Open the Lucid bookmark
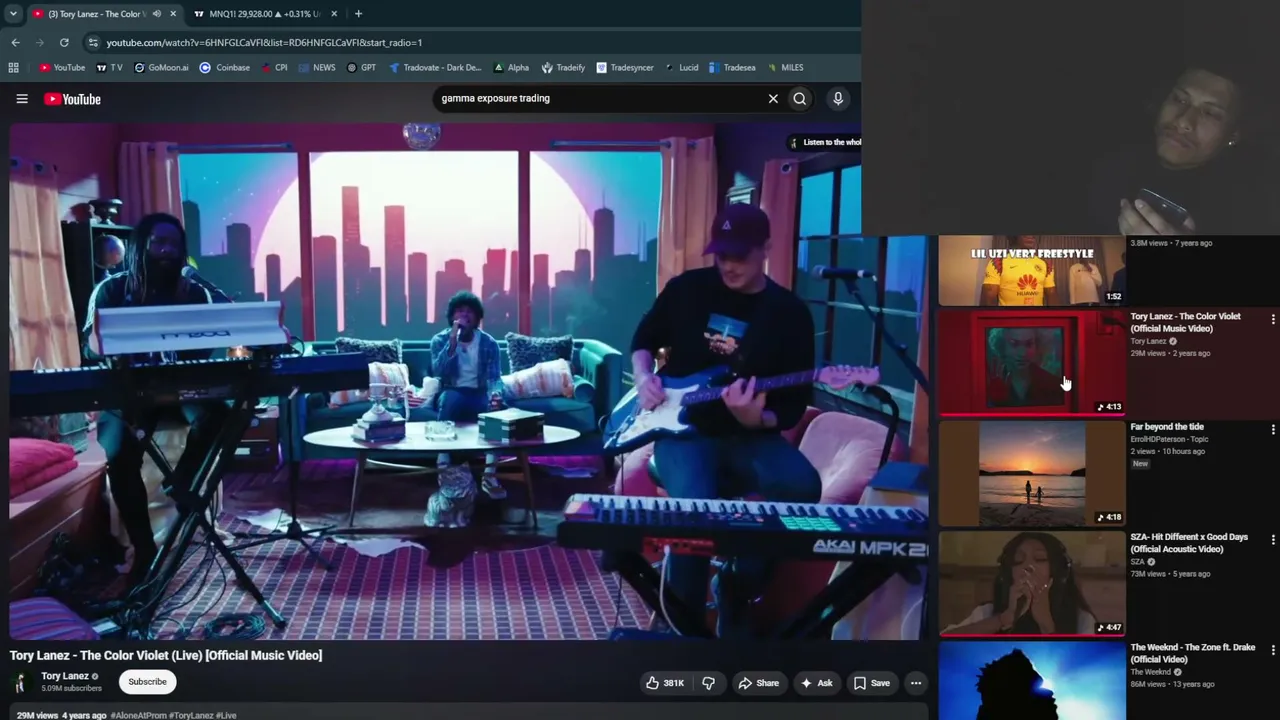The height and width of the screenshot is (720, 1280). 682,68
